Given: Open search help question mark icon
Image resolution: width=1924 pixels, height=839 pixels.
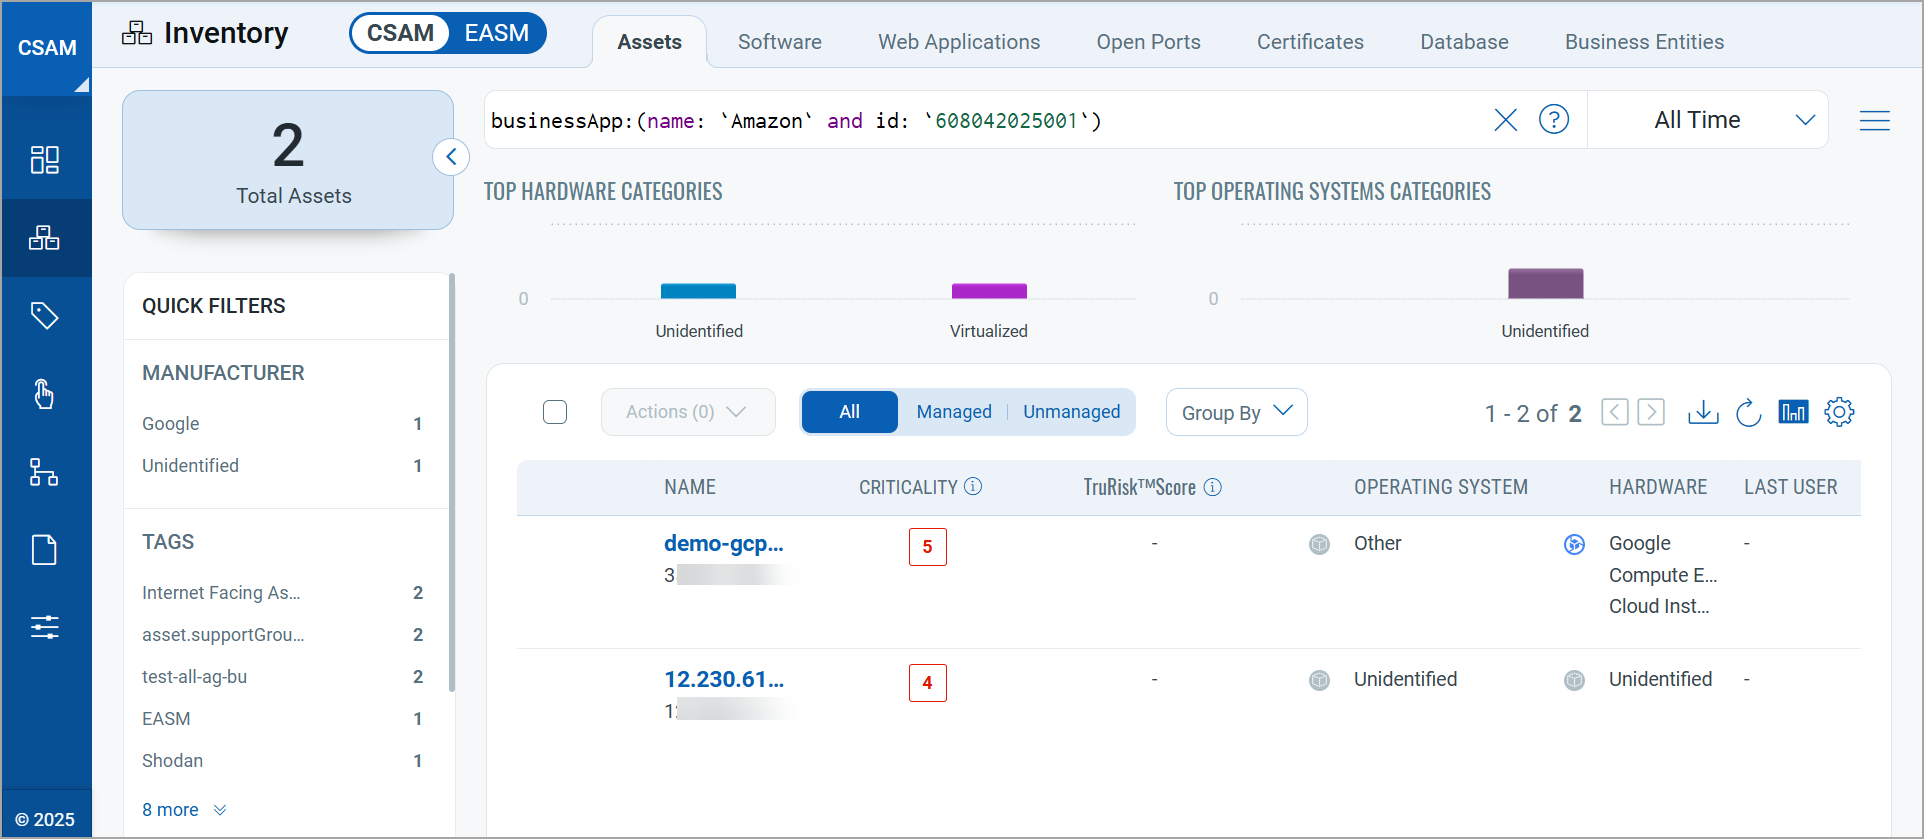Looking at the screenshot, I should [1554, 120].
